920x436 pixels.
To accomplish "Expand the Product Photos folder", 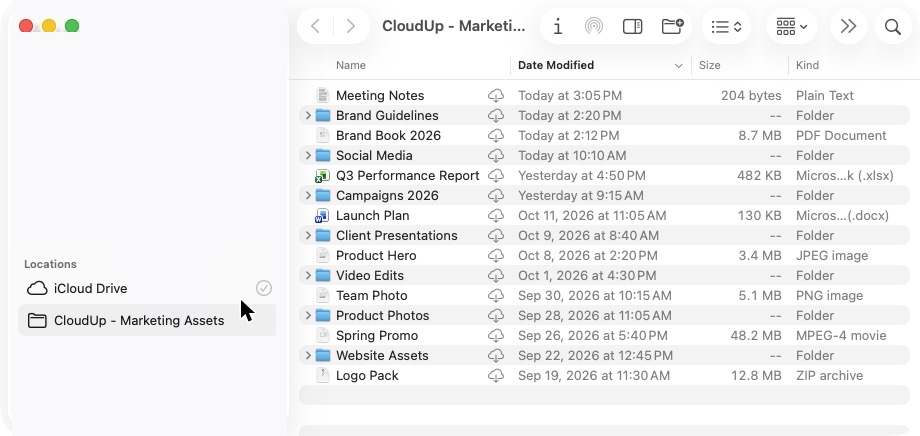I will pyautogui.click(x=308, y=316).
